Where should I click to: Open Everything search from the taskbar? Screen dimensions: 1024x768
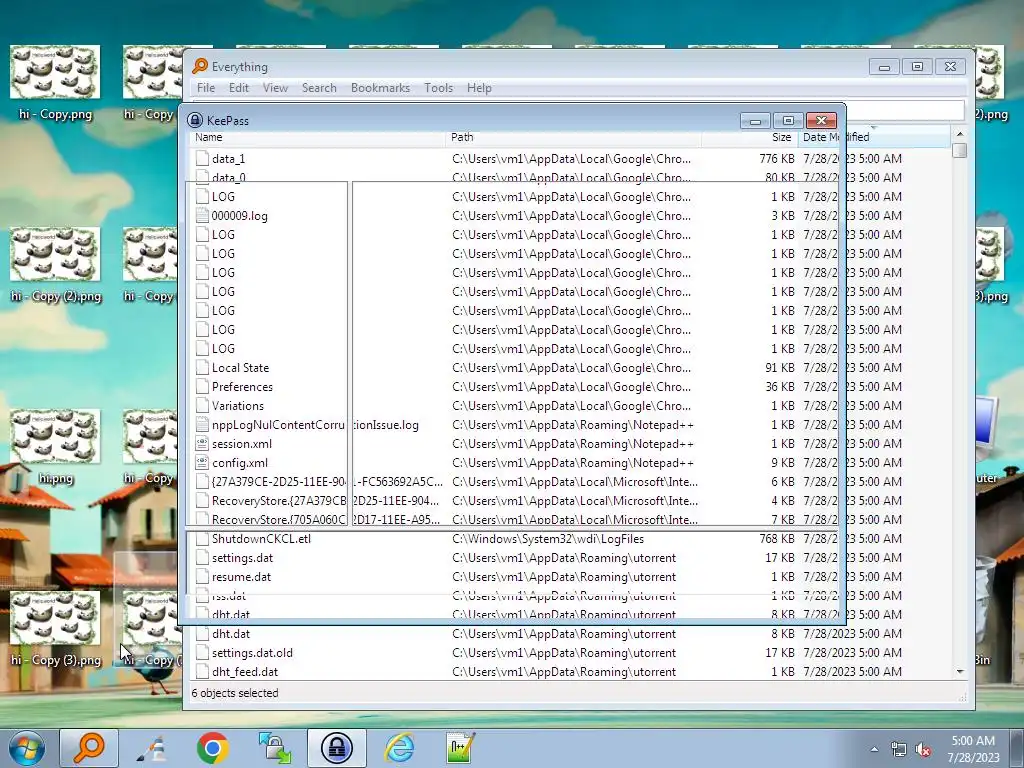click(x=89, y=748)
